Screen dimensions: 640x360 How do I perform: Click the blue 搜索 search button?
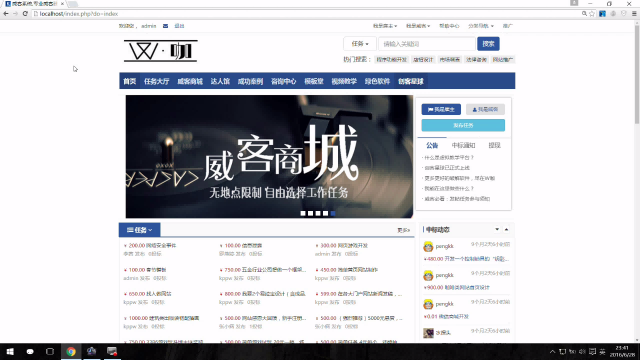click(488, 44)
